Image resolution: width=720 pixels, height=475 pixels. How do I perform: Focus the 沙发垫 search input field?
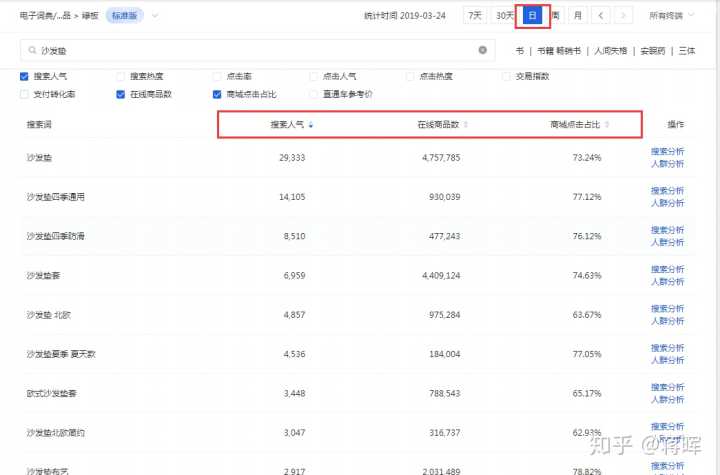pyautogui.click(x=250, y=49)
